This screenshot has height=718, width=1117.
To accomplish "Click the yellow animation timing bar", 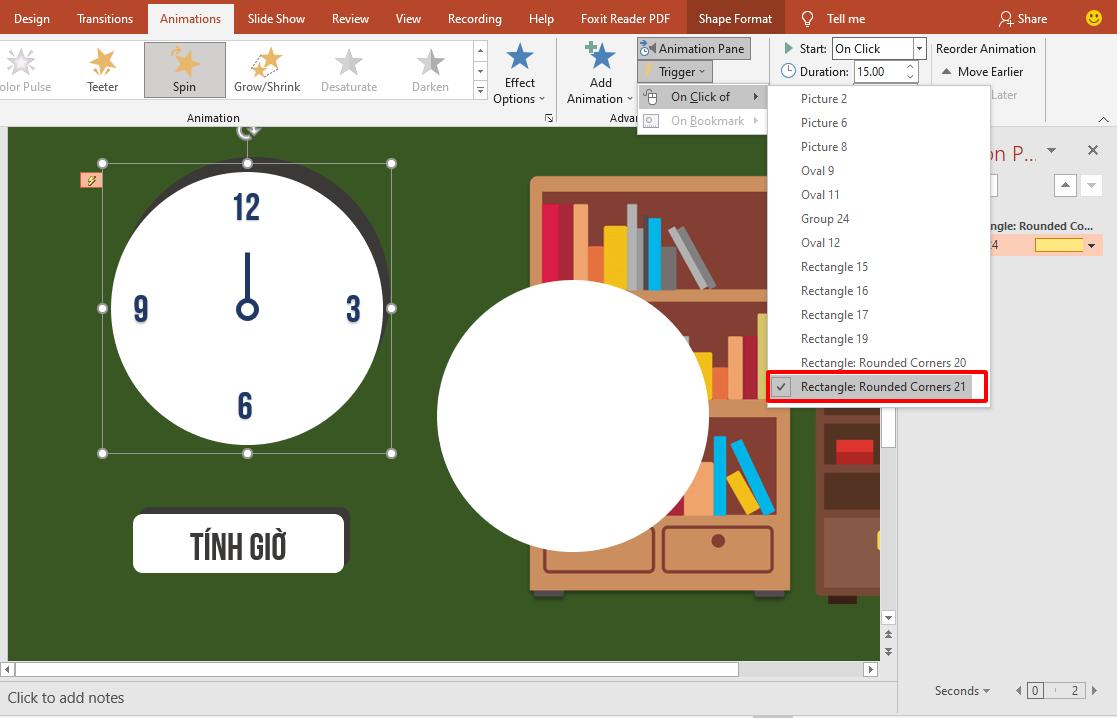I will (x=1059, y=245).
